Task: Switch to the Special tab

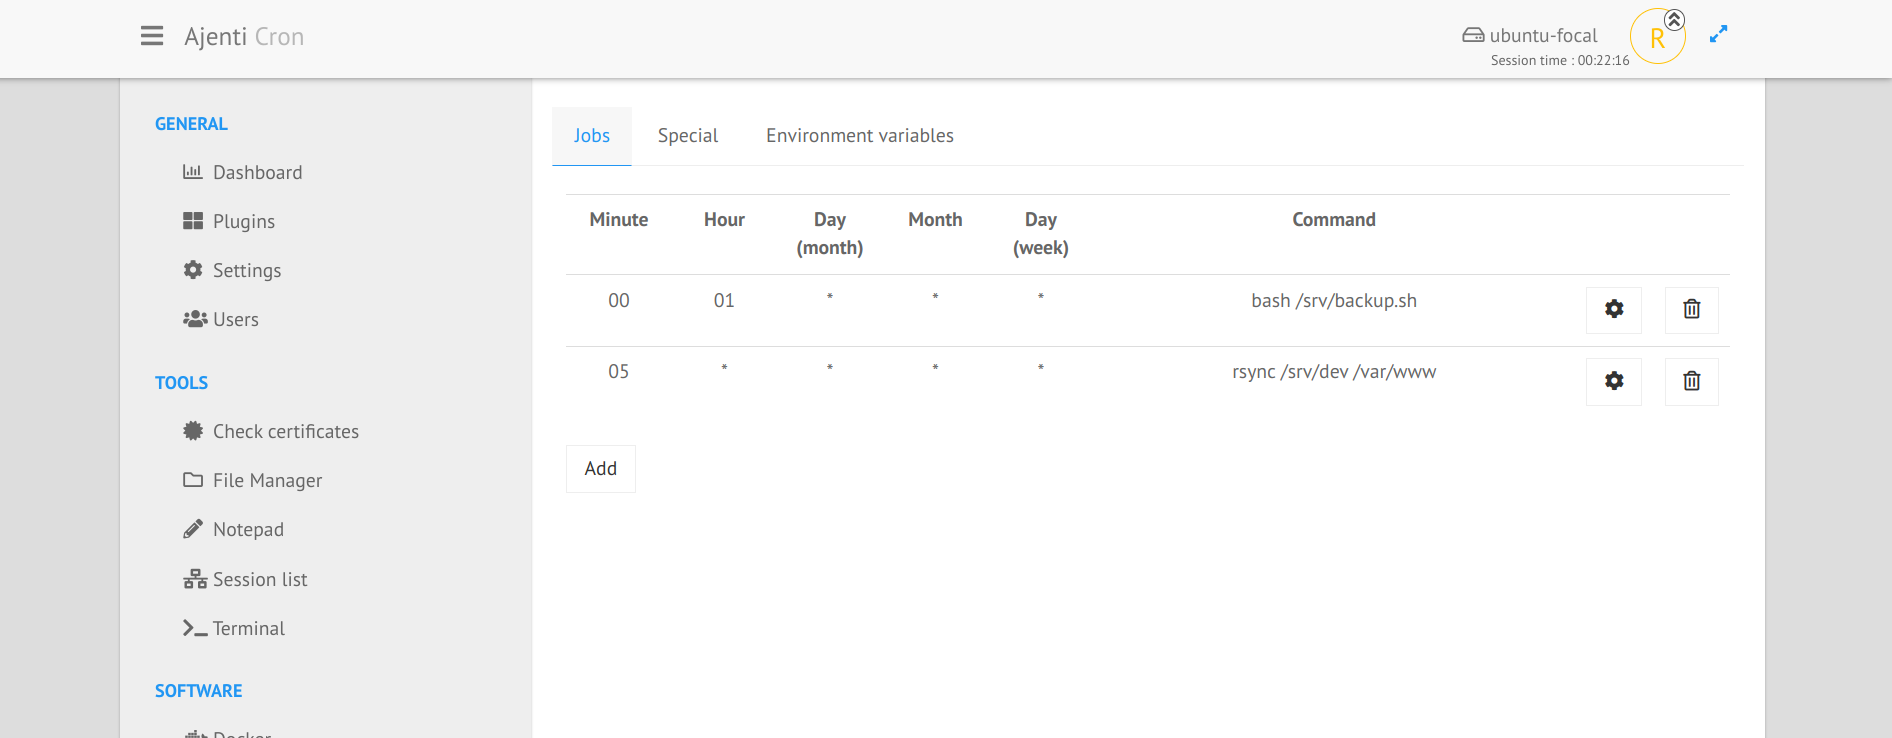Action: 687,136
